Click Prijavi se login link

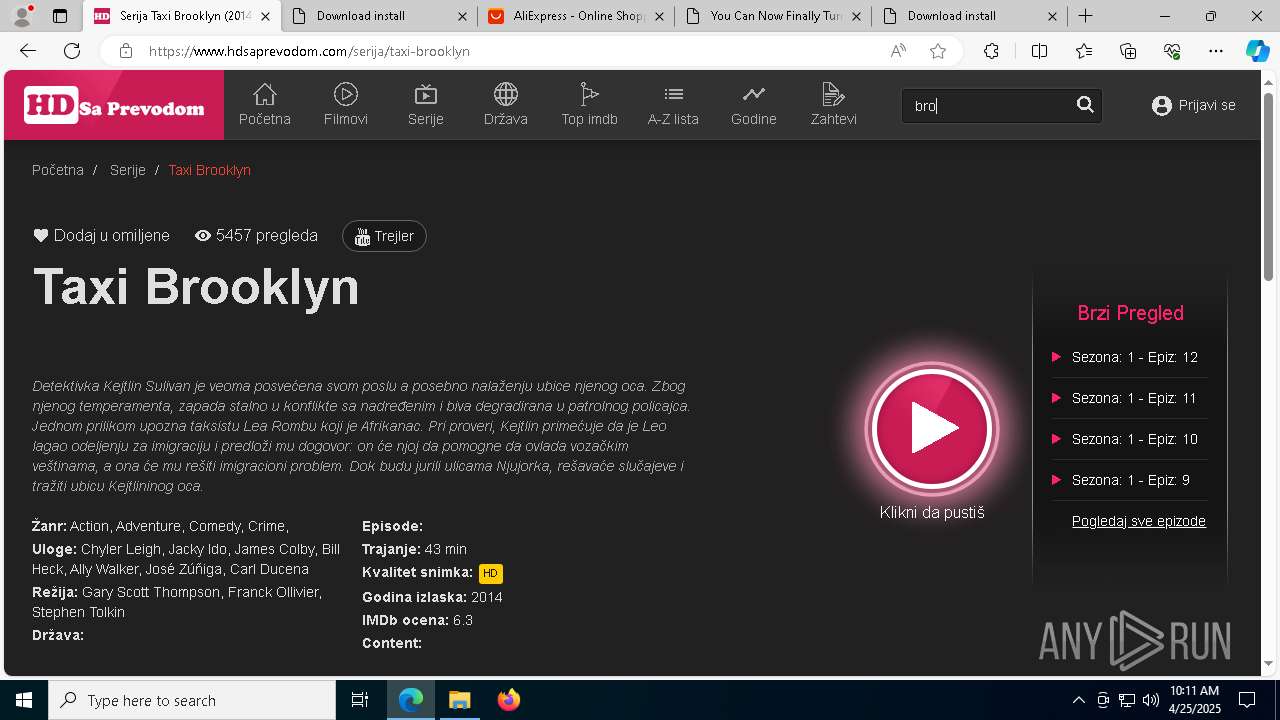pos(1194,105)
